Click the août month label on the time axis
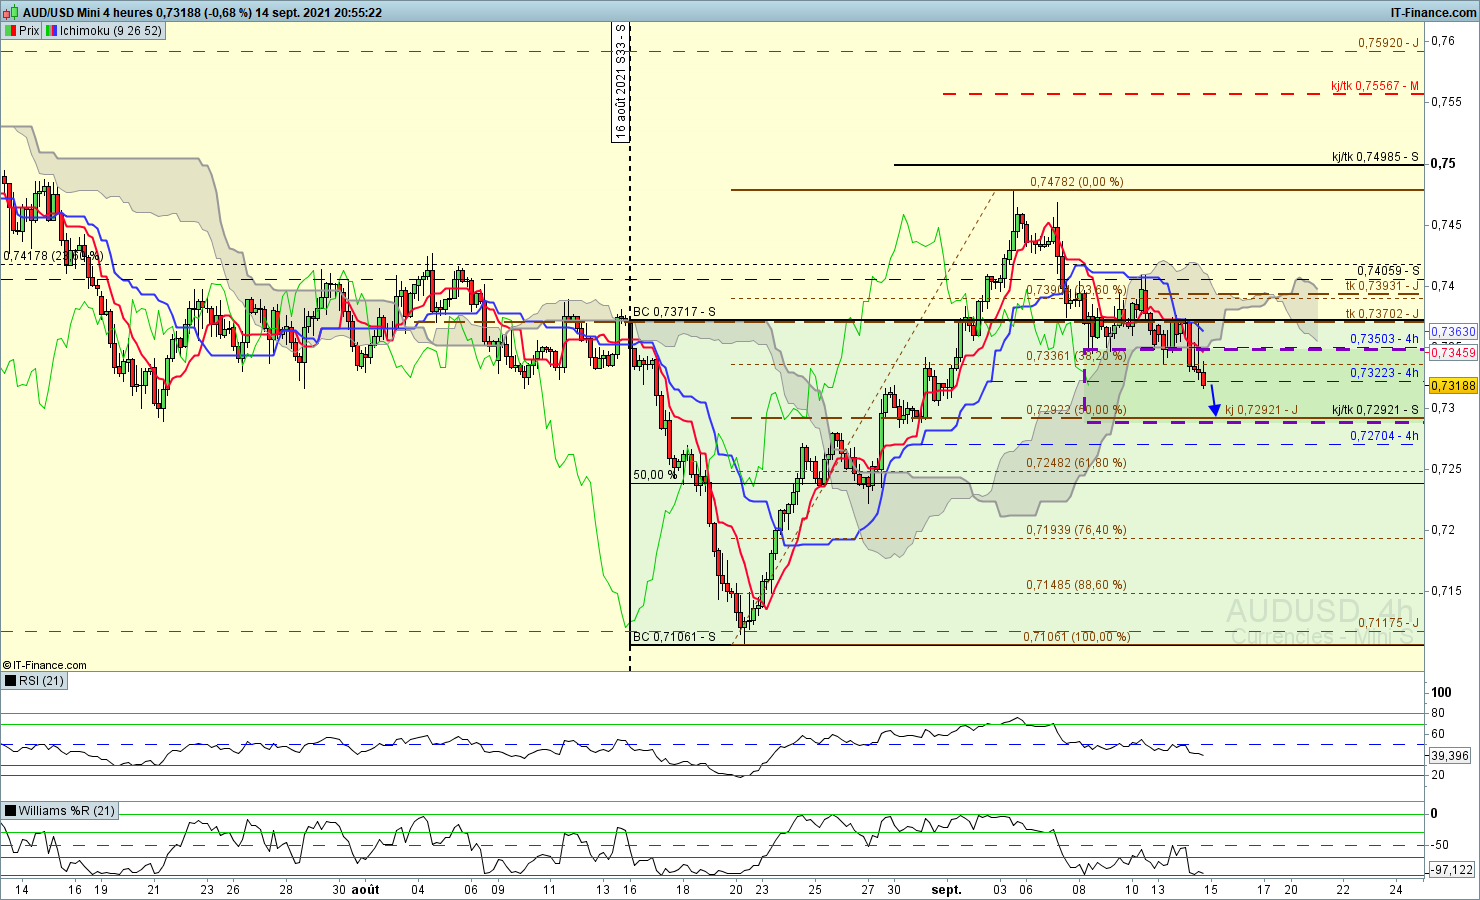This screenshot has height=900, width=1480. click(x=365, y=889)
